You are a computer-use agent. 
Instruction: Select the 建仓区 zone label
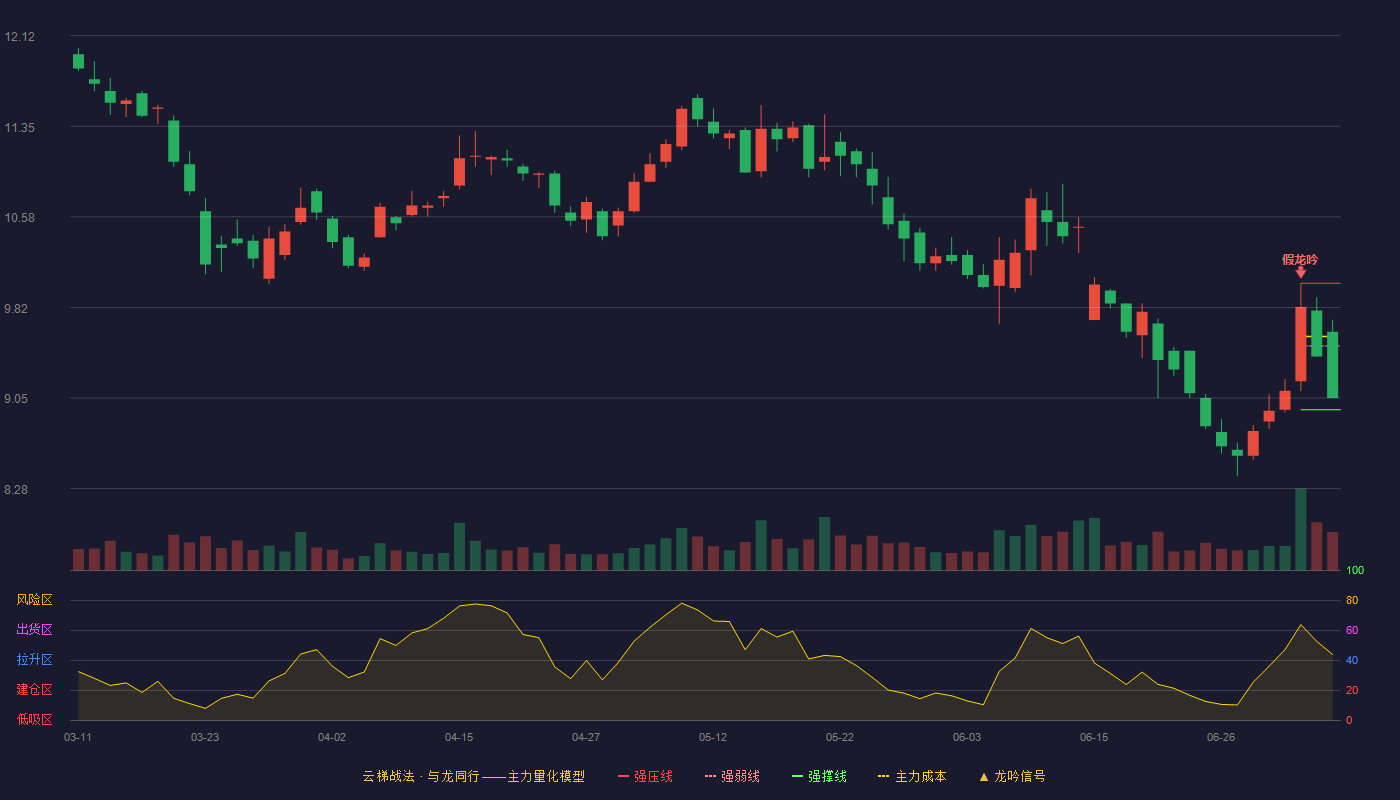[x=34, y=690]
